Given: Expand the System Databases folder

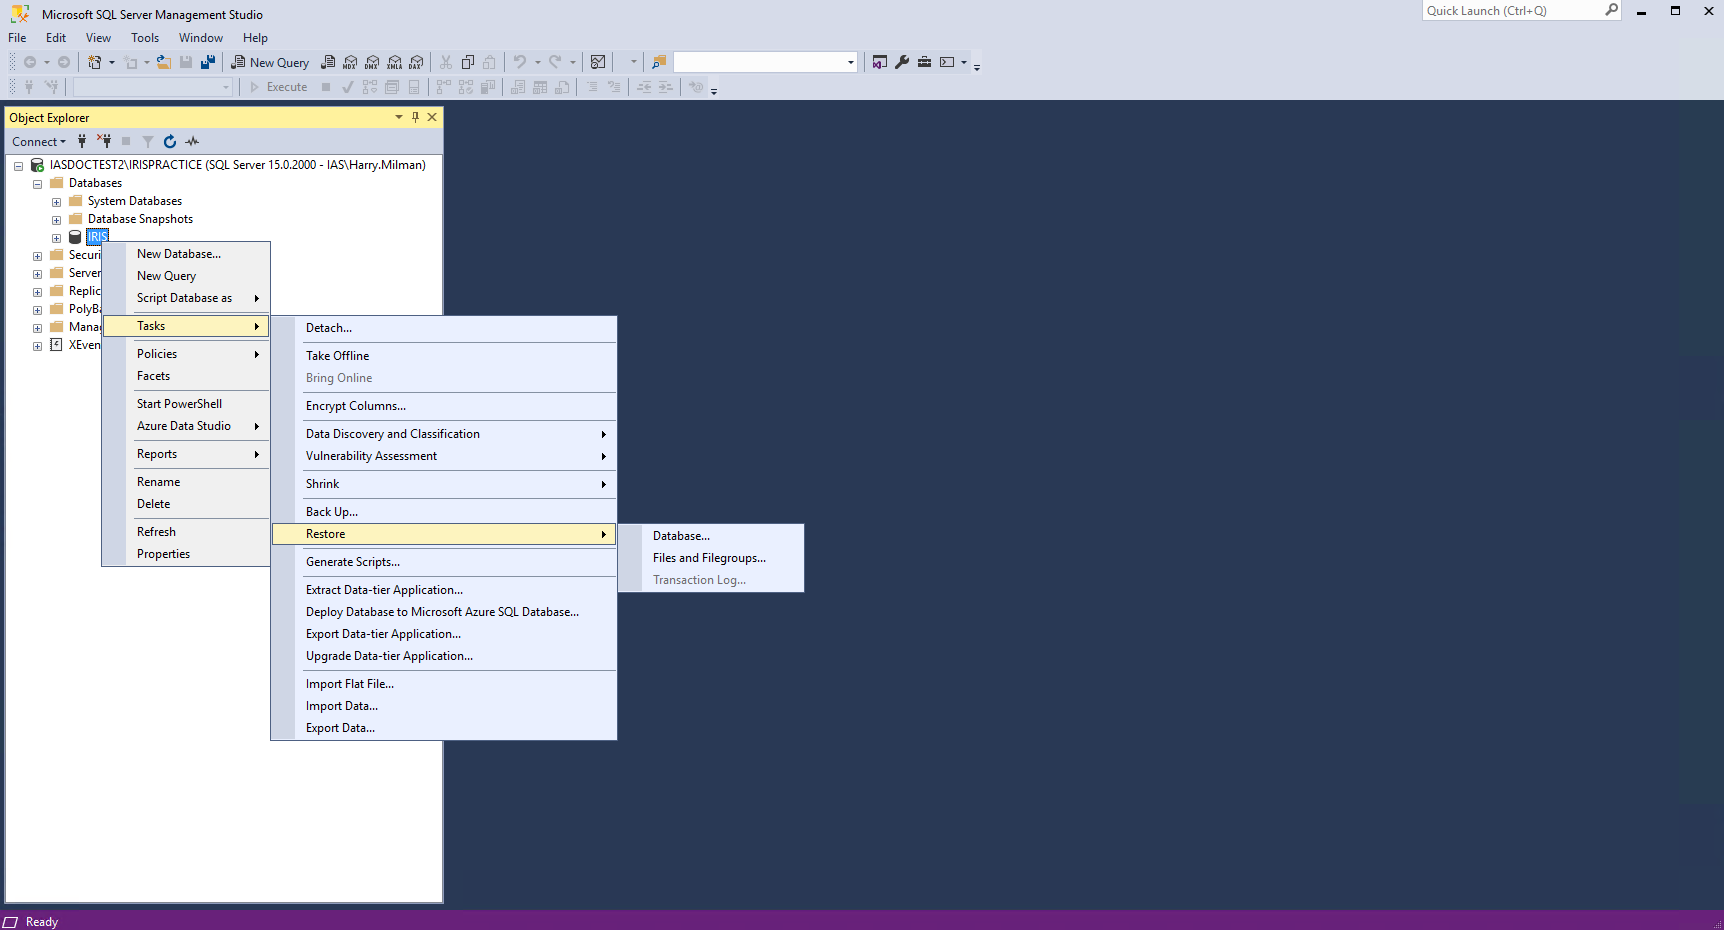Looking at the screenshot, I should pyautogui.click(x=56, y=202).
